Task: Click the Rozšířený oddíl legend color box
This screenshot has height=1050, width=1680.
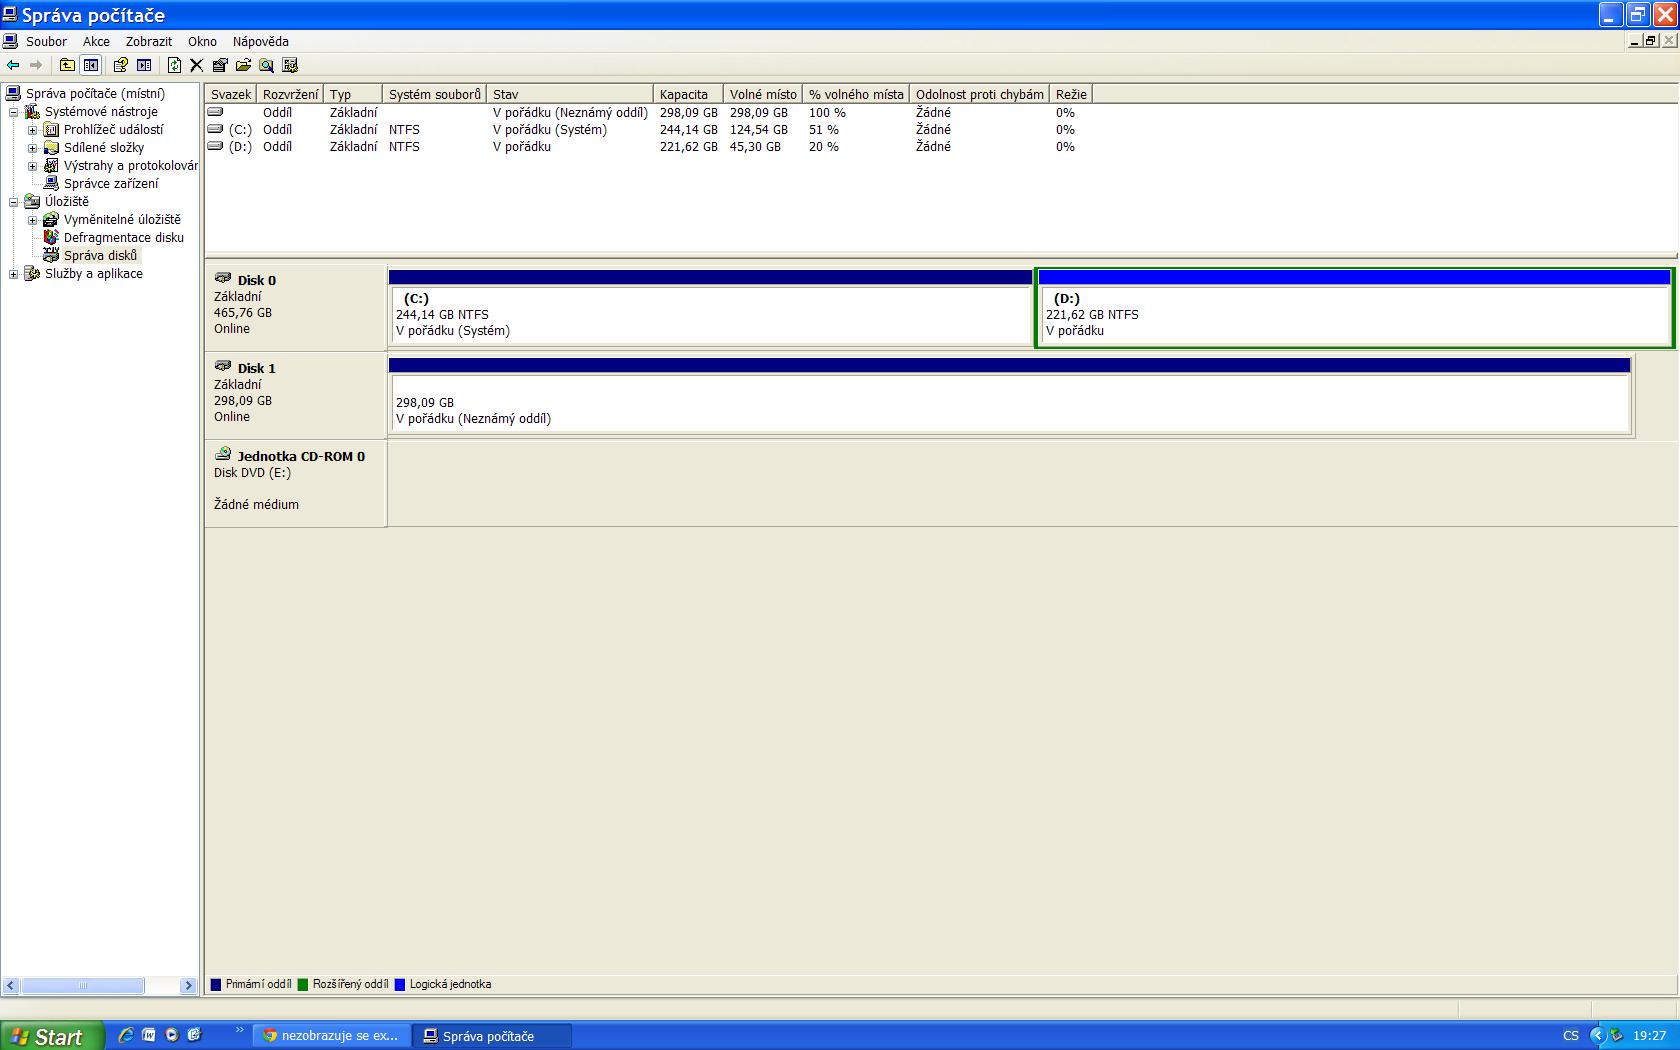Action: click(303, 984)
